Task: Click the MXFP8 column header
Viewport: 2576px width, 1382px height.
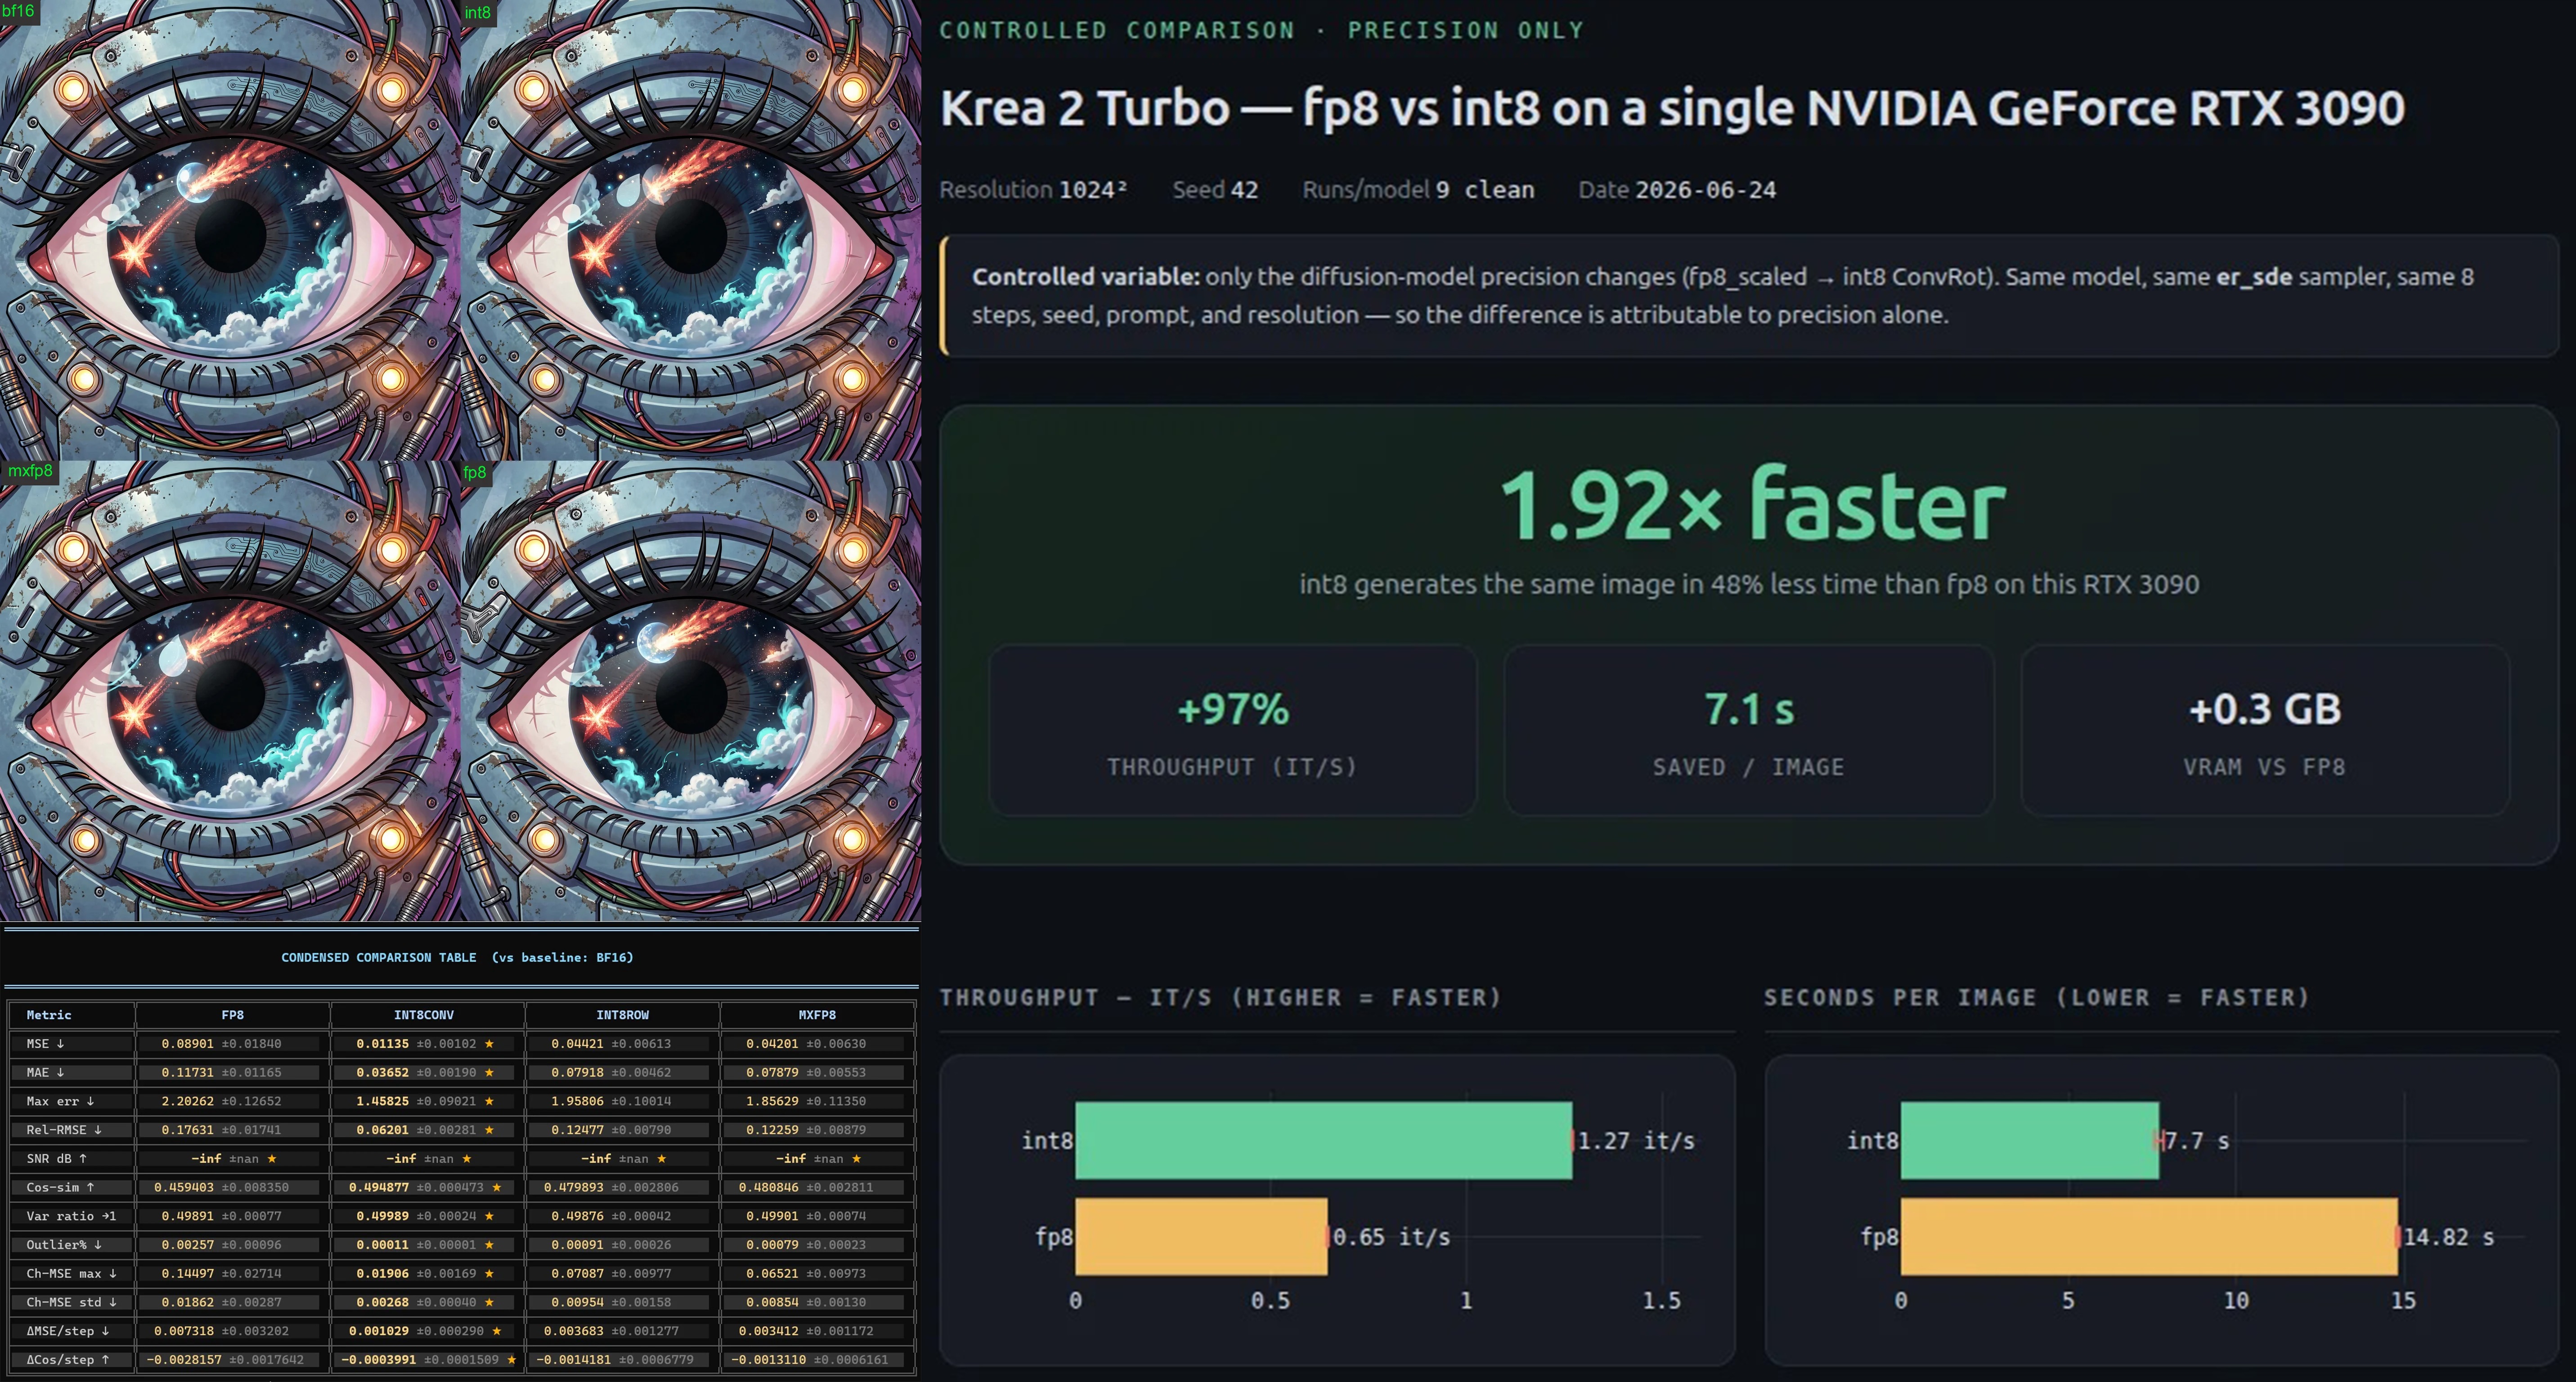Action: pos(817,1014)
